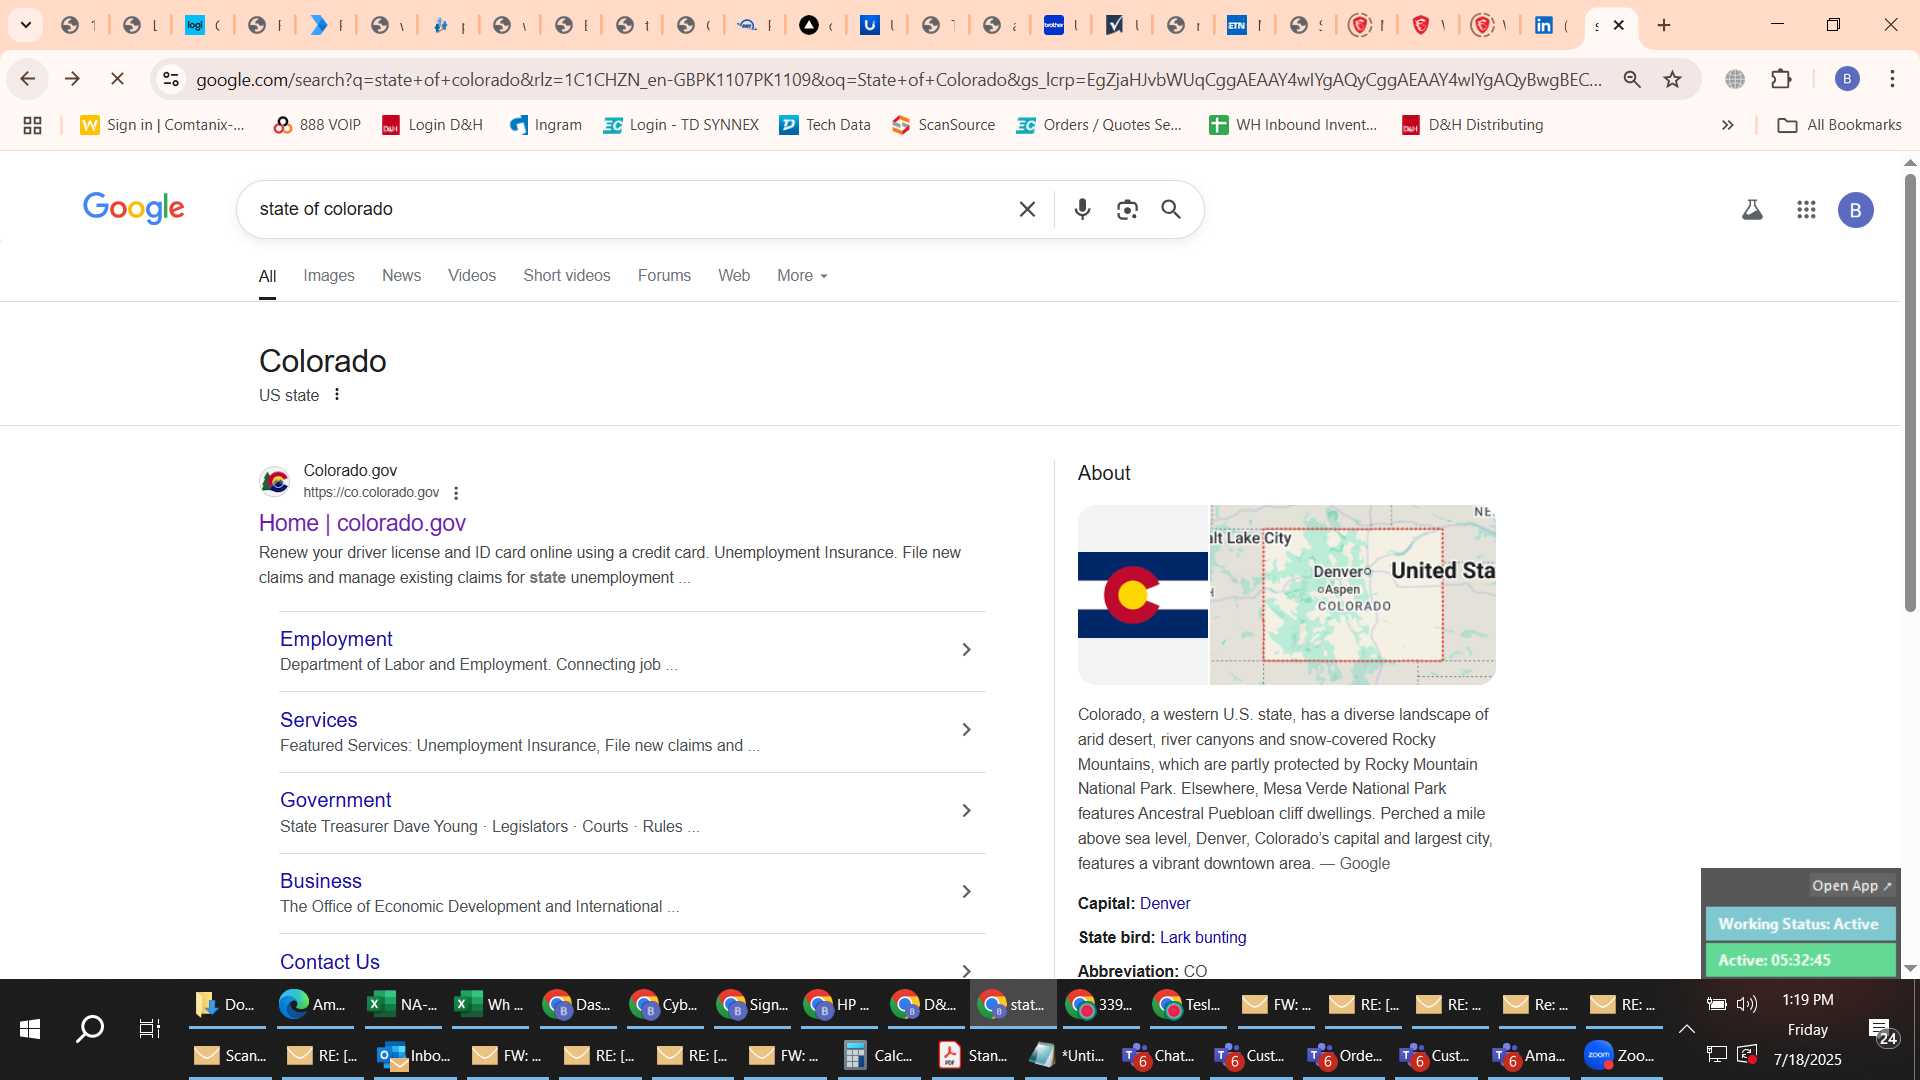Click Open App in status widget
This screenshot has width=1920, height=1080.
1852,886
